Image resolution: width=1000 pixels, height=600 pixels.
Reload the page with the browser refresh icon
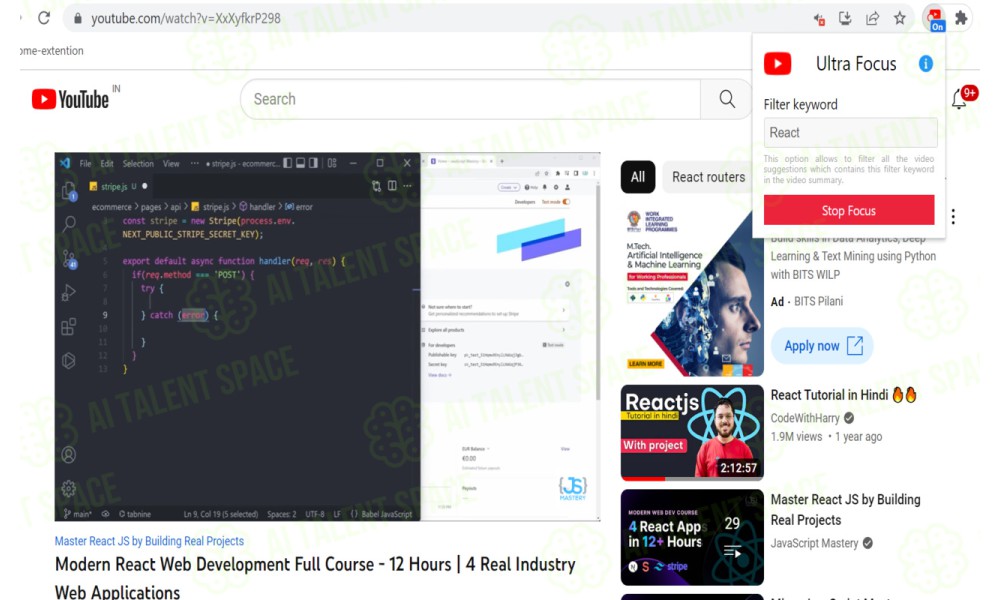pyautogui.click(x=43, y=18)
